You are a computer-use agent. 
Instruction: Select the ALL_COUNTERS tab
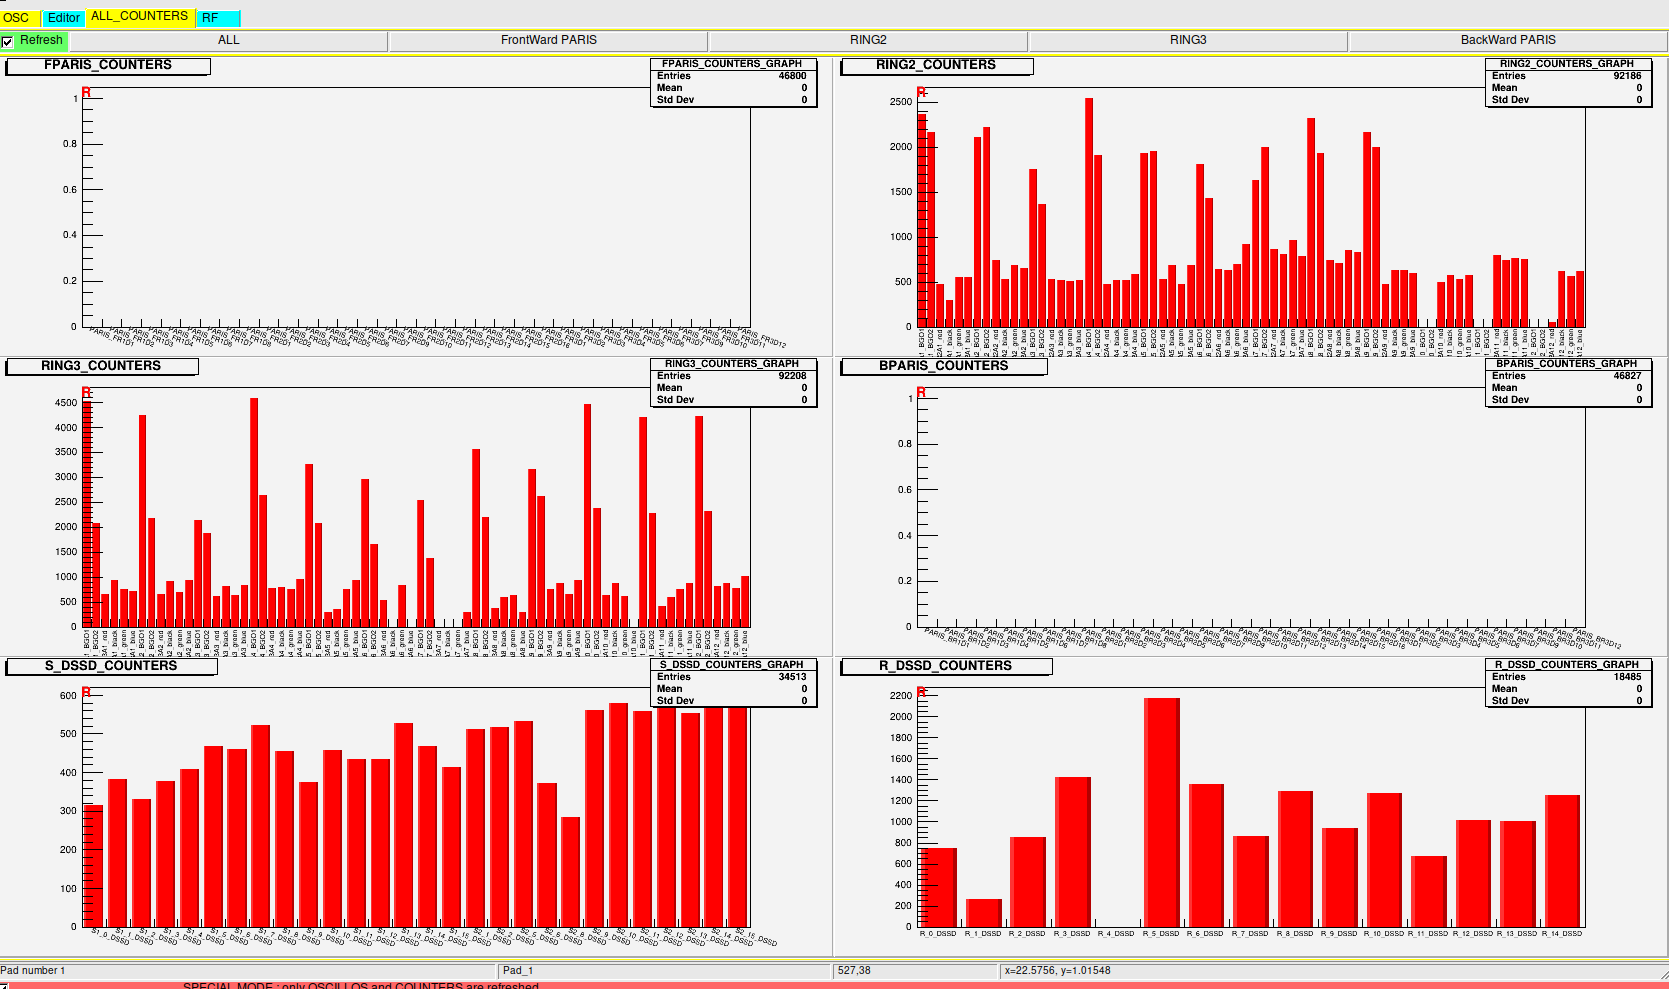[x=139, y=16]
